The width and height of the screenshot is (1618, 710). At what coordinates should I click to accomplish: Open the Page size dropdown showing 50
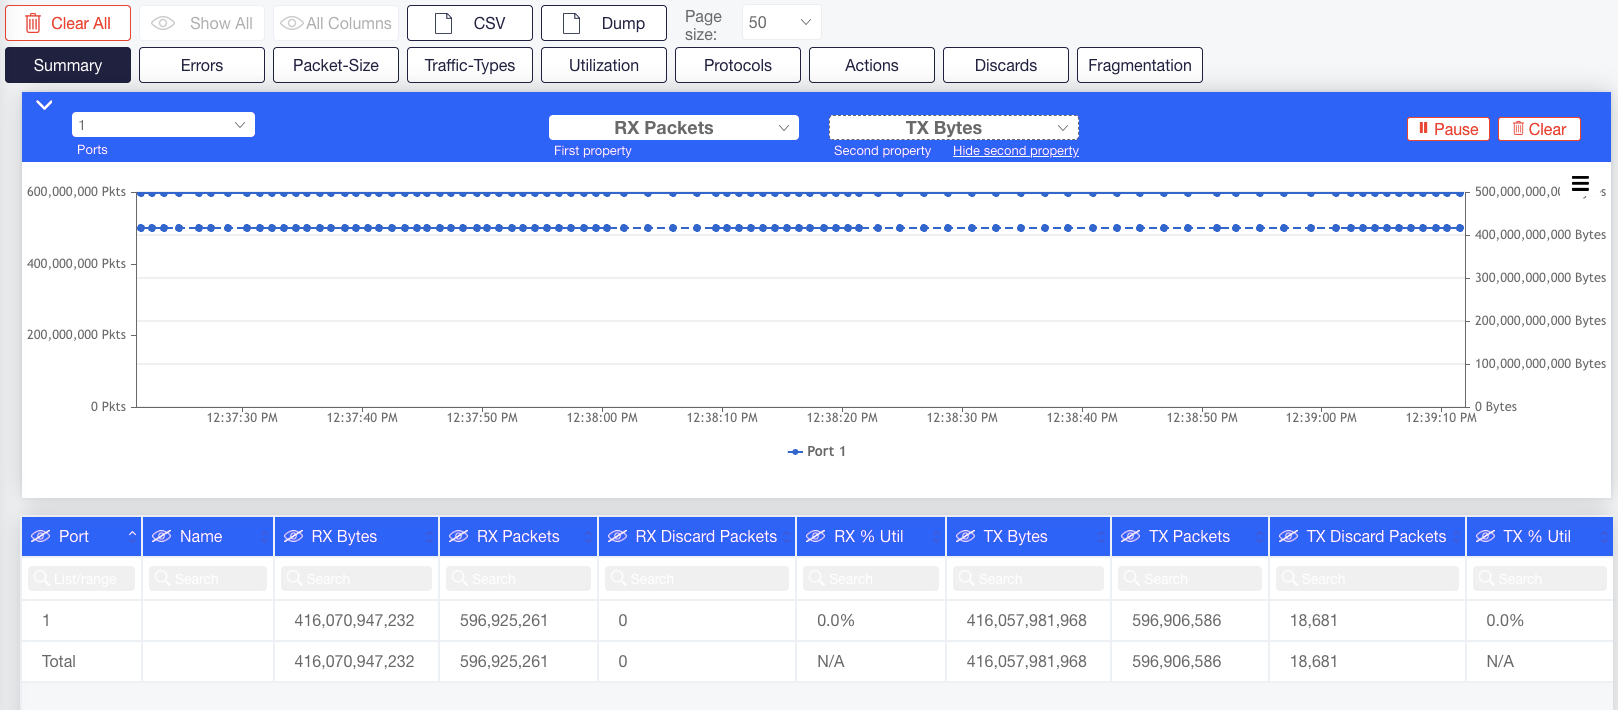click(781, 22)
